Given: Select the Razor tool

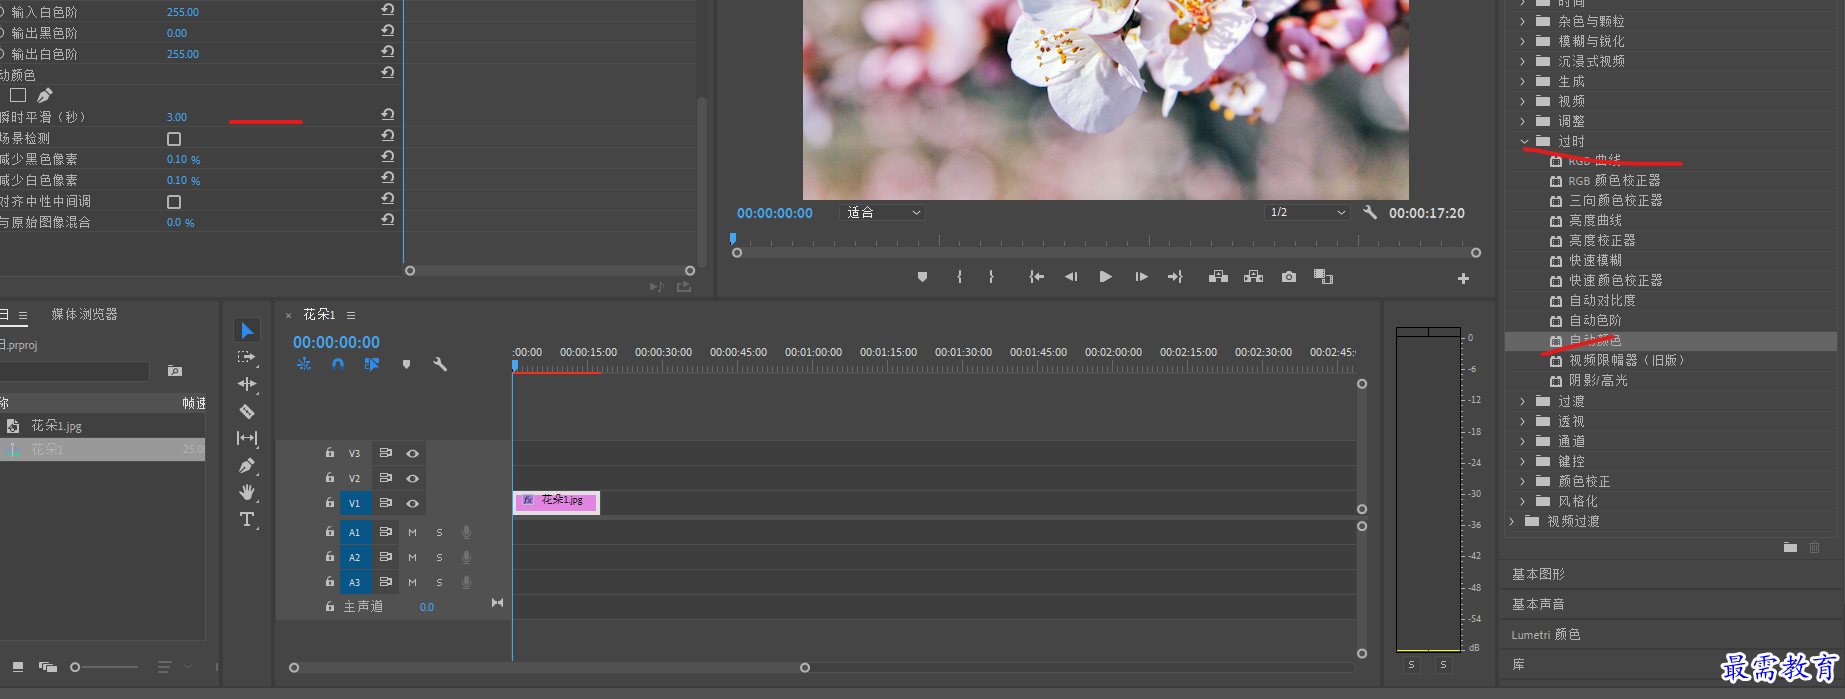Looking at the screenshot, I should [247, 411].
